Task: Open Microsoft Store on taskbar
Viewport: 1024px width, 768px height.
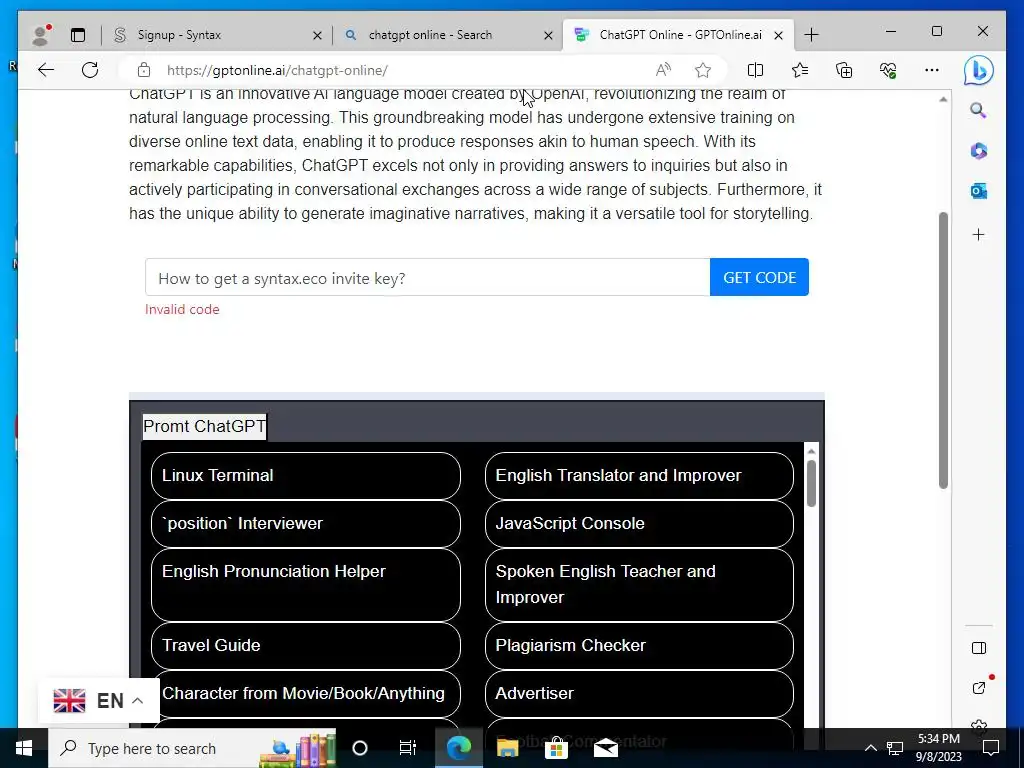Action: [x=556, y=748]
